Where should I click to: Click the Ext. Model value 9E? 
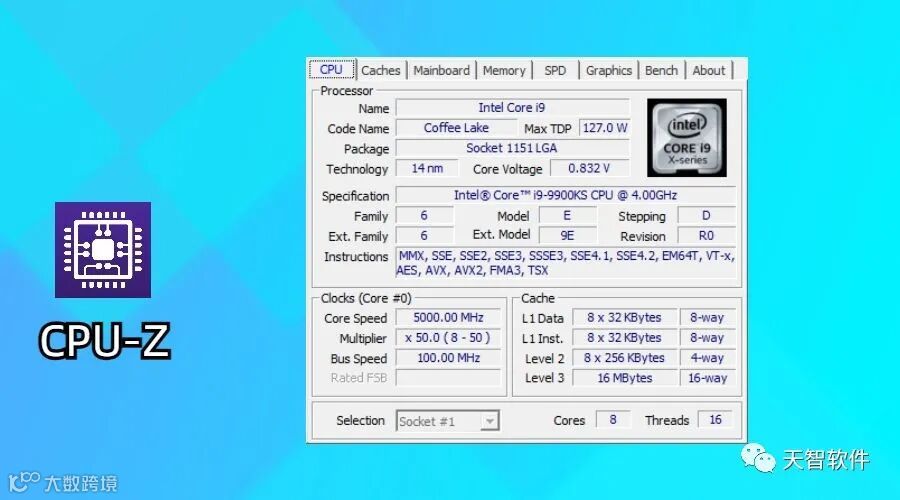click(x=567, y=236)
